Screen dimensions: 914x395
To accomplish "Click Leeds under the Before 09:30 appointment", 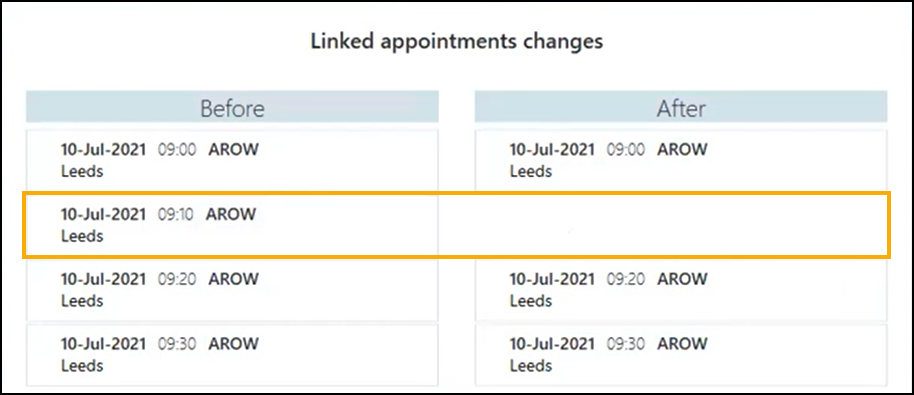I will pyautogui.click(x=82, y=365).
